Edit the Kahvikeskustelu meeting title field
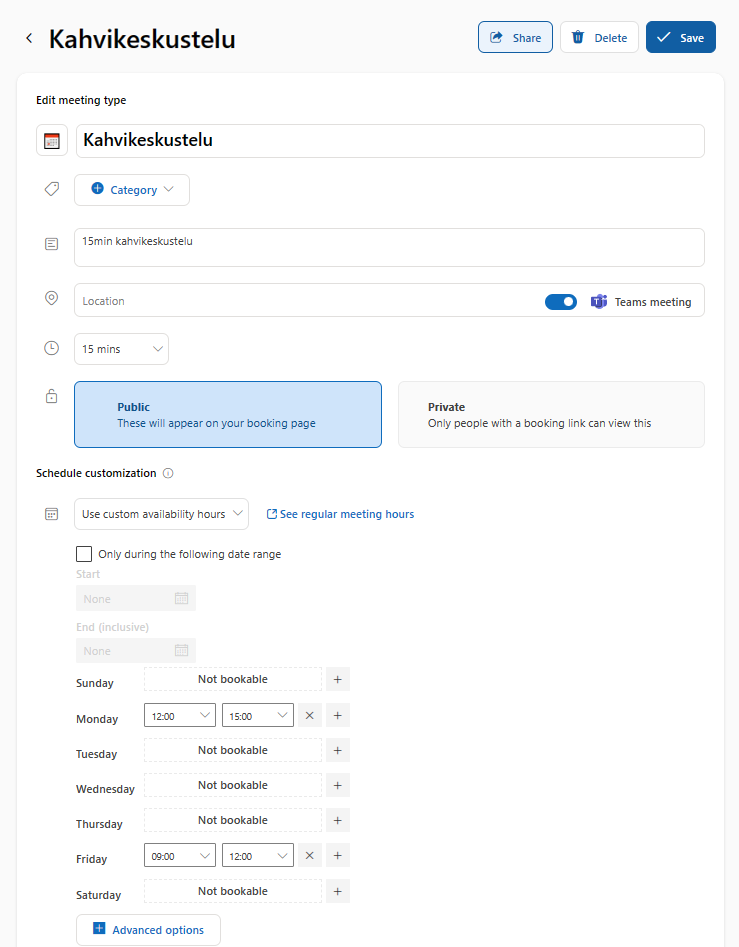This screenshot has height=947, width=739. (390, 141)
